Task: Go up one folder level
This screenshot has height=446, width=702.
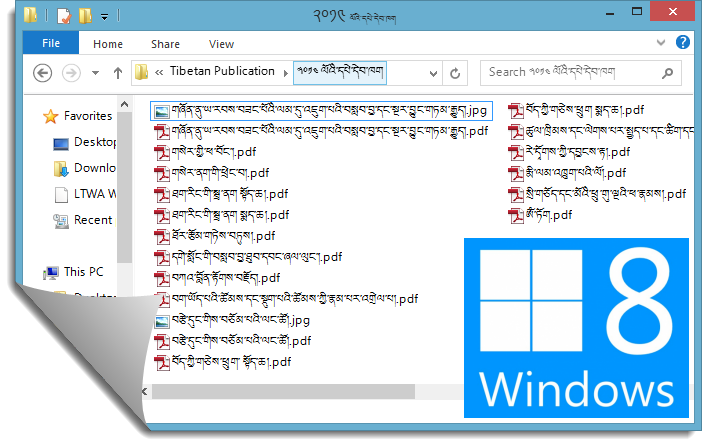Action: (x=118, y=73)
